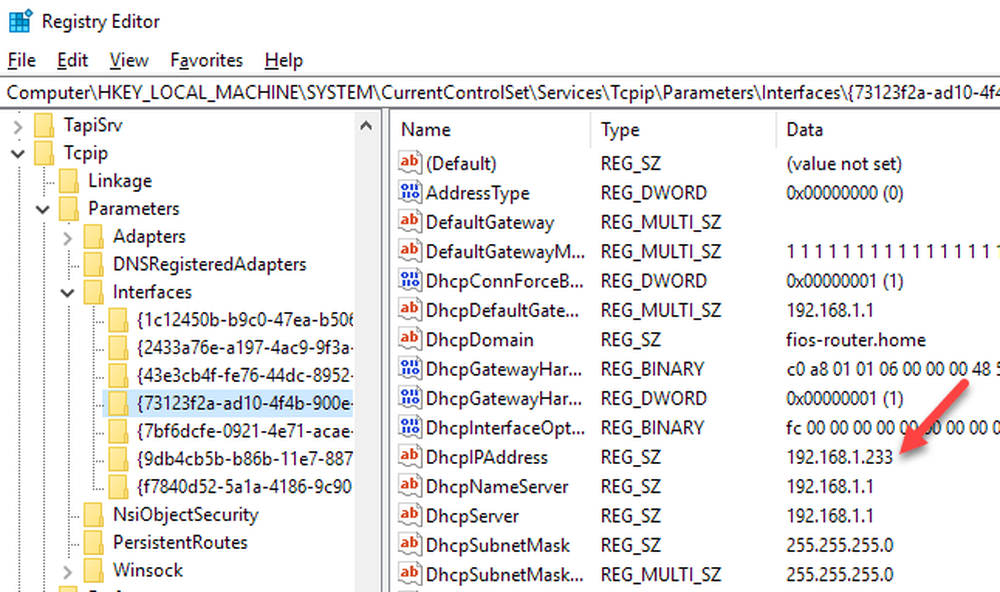Click the DhcpGatewayHar... REG_BINARY icon
This screenshot has height=592, width=1000.
[x=409, y=368]
